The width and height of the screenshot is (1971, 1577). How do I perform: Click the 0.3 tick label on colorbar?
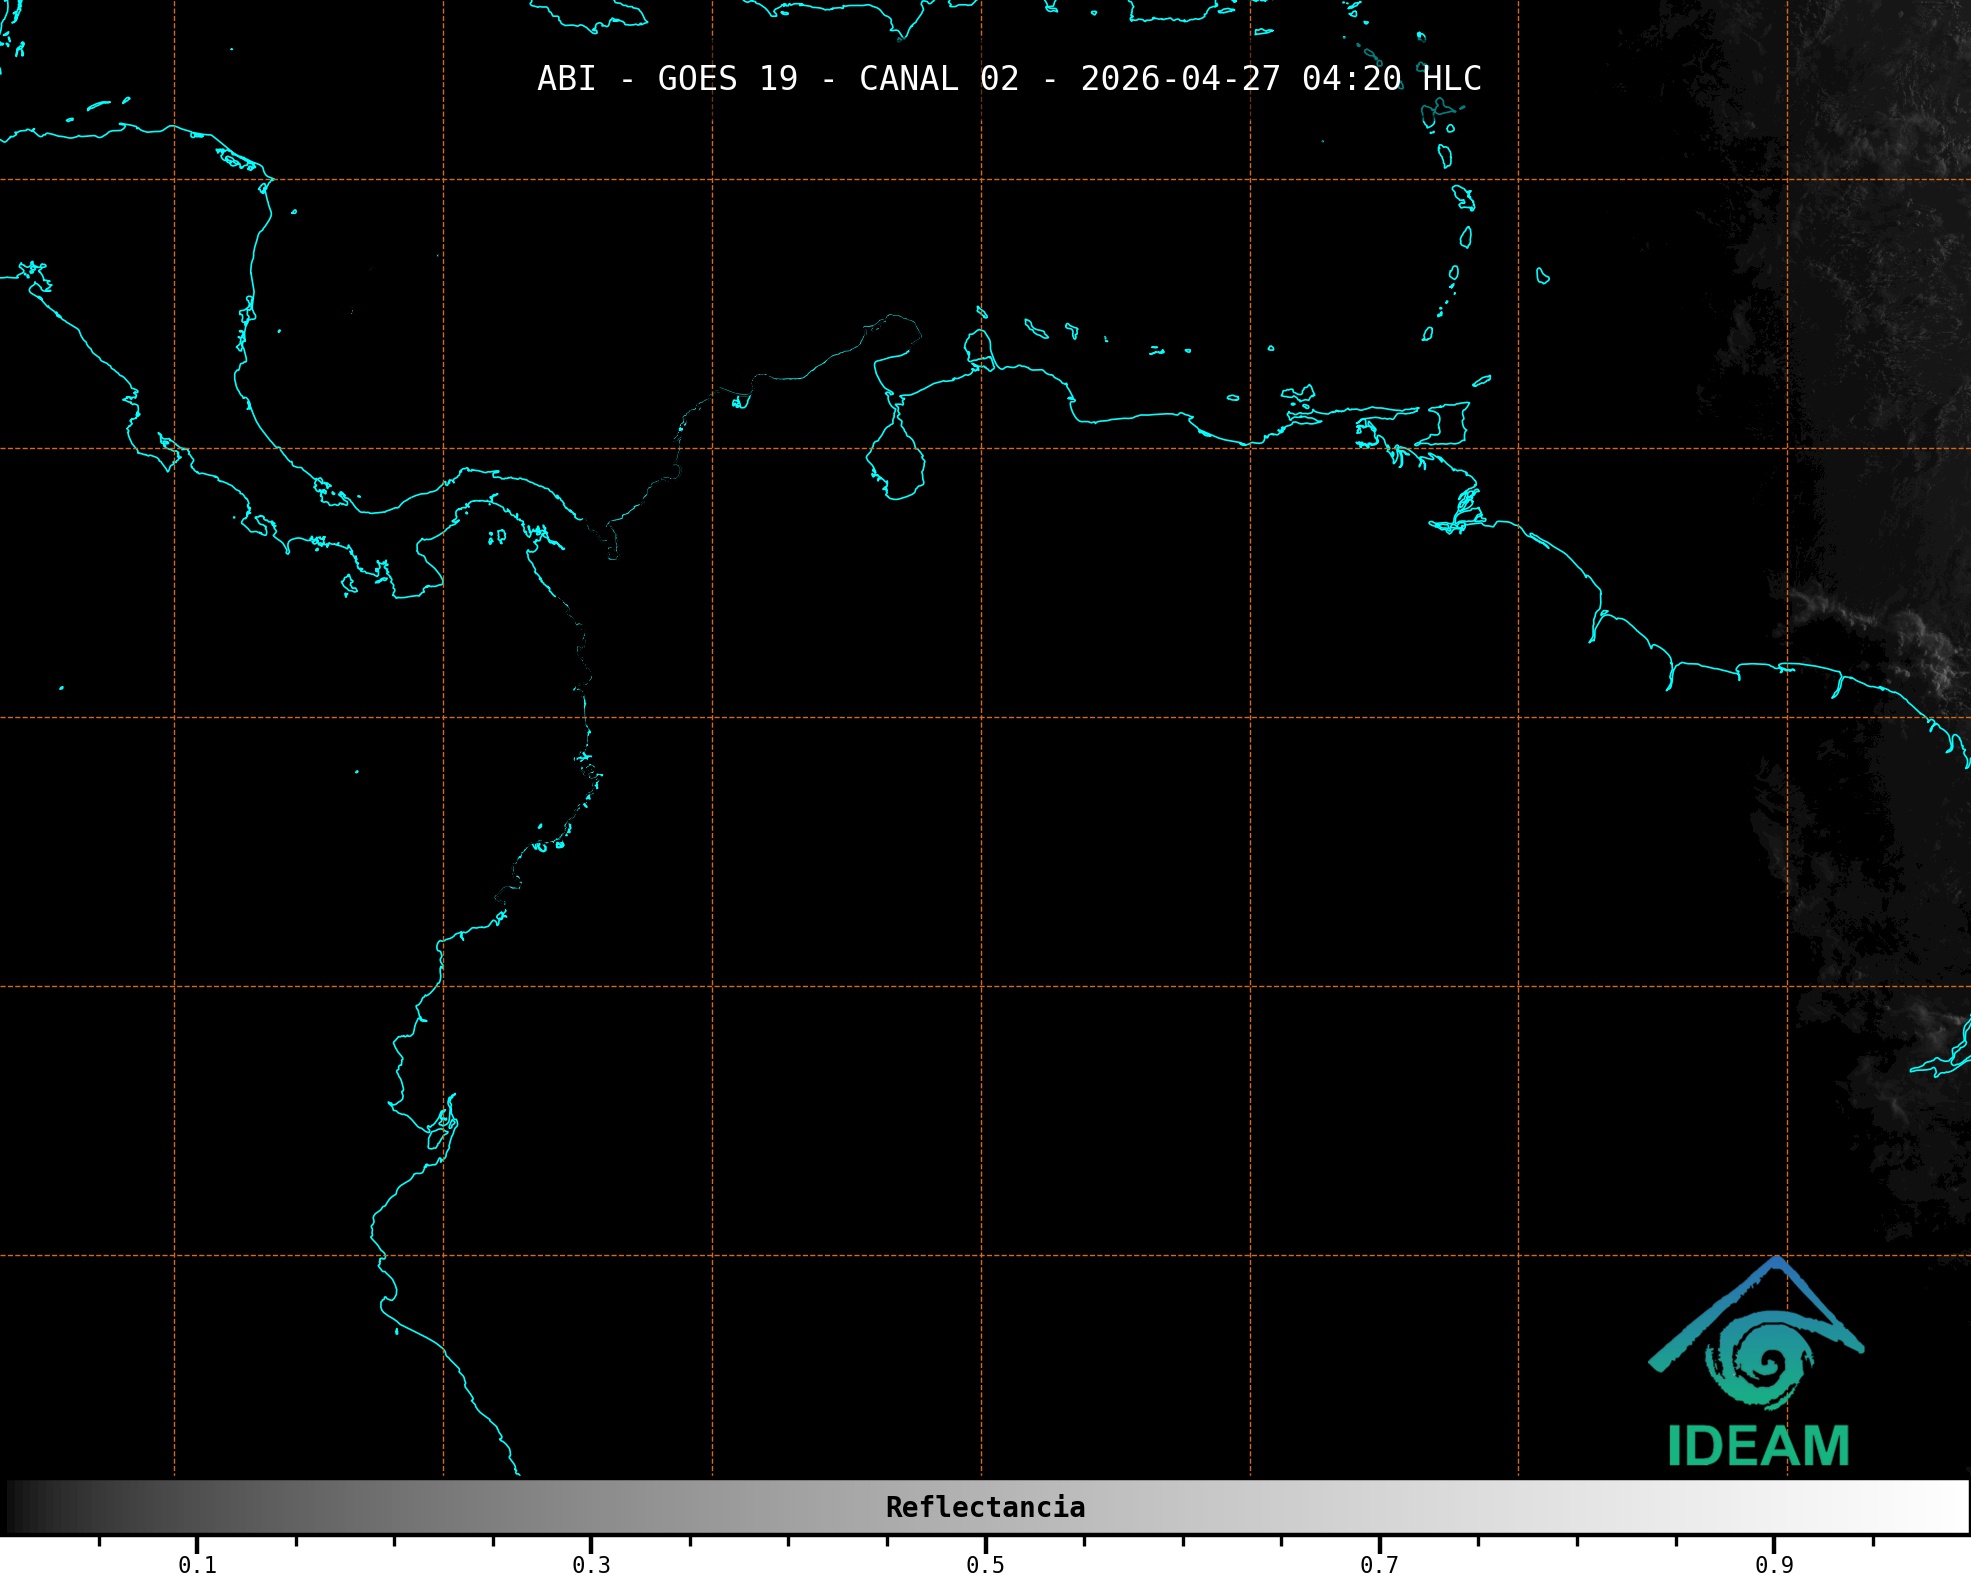(591, 1565)
